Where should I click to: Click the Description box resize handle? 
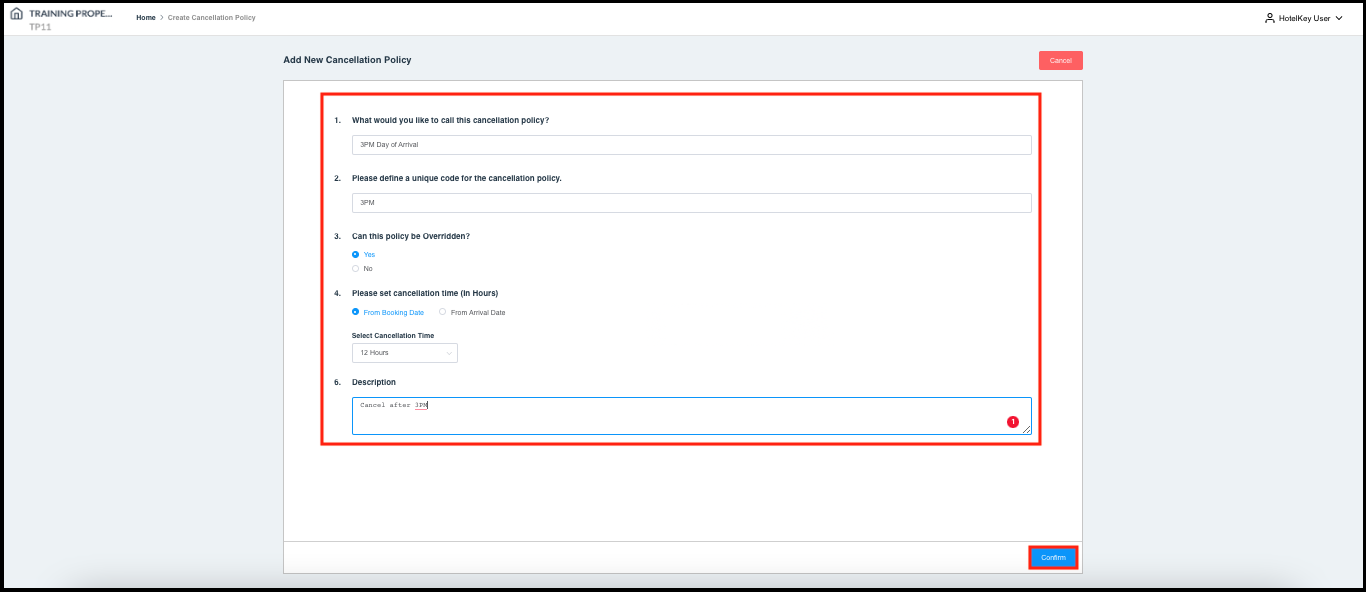pos(1026,429)
